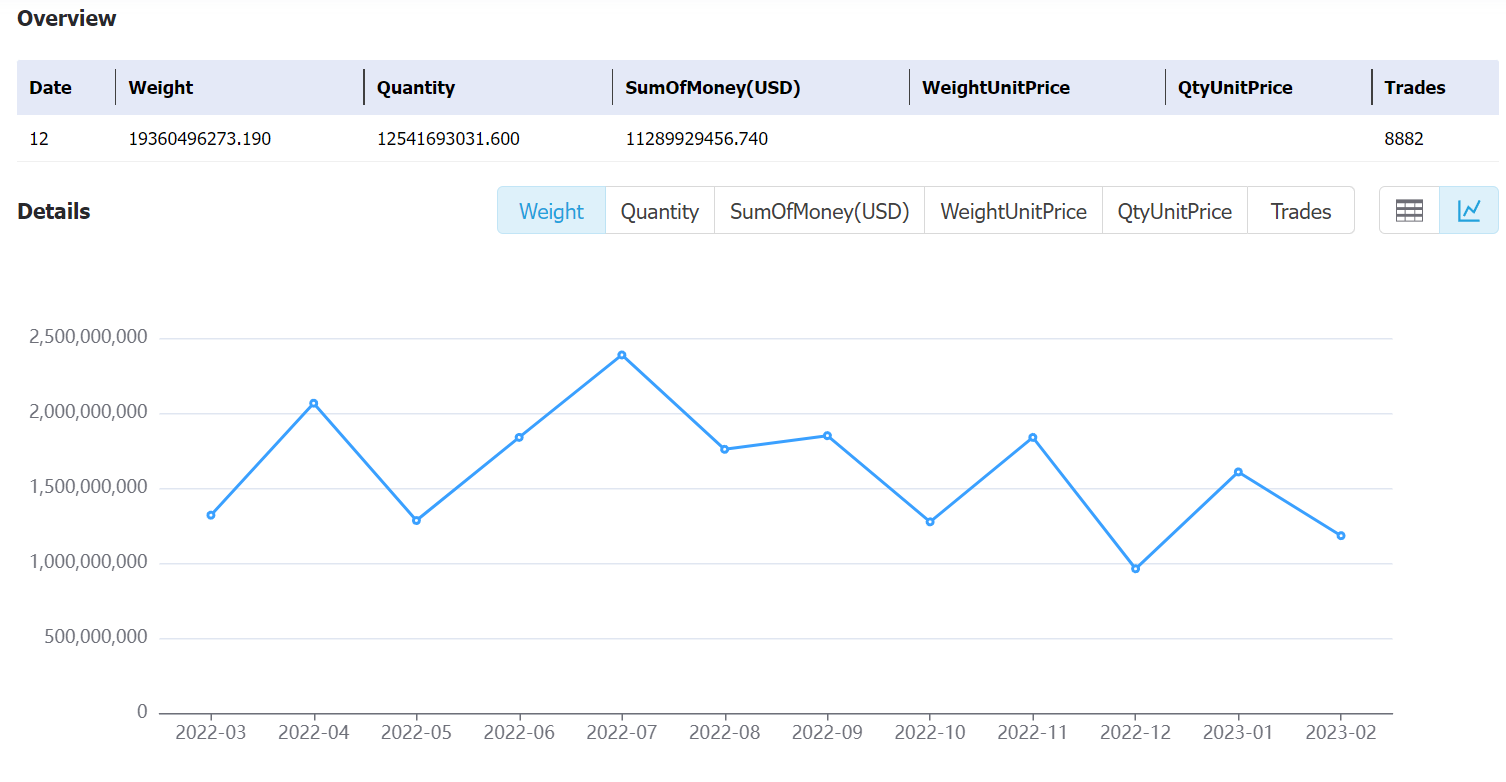The width and height of the screenshot is (1506, 782).
Task: Select the SumOfMoney(USD) tab
Action: [820, 211]
